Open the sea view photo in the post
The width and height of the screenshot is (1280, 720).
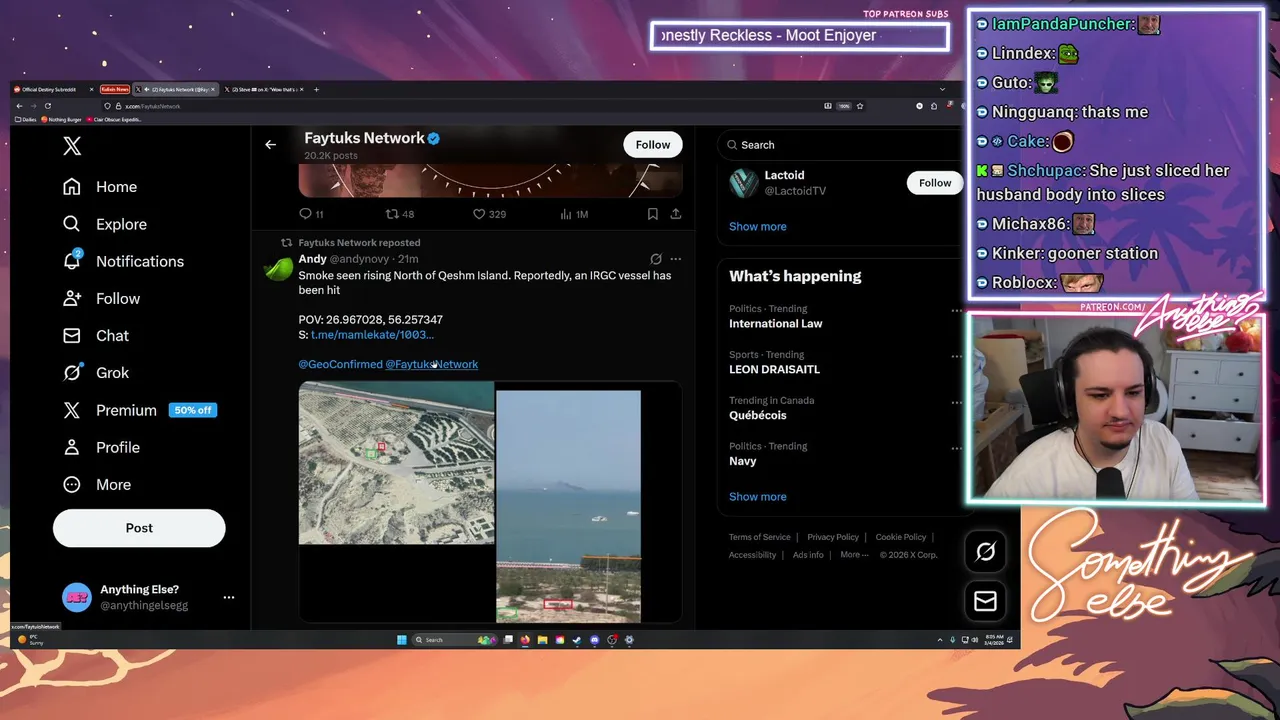pyautogui.click(x=568, y=506)
